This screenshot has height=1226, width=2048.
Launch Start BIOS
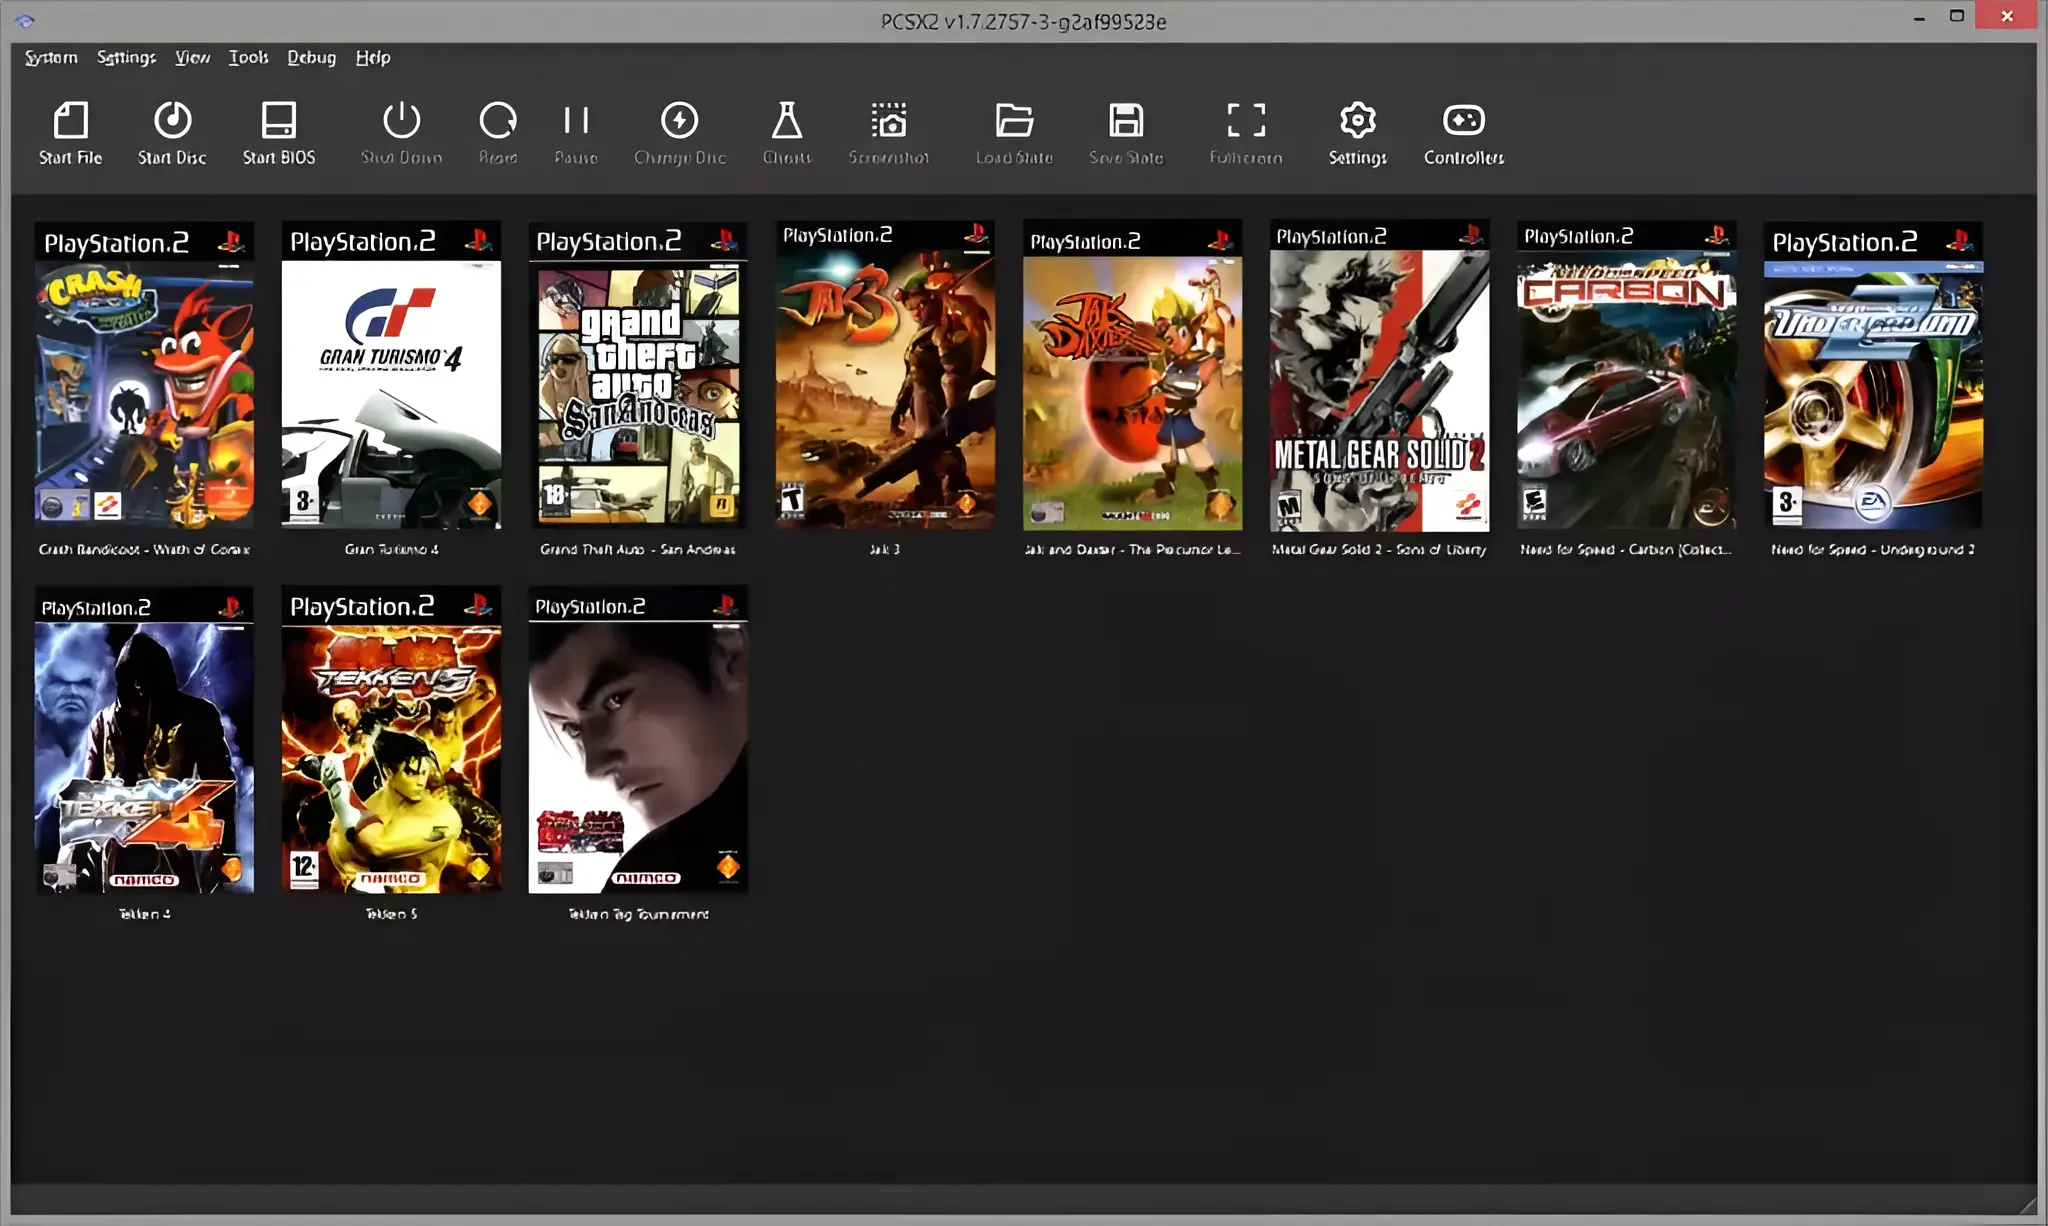tap(280, 130)
